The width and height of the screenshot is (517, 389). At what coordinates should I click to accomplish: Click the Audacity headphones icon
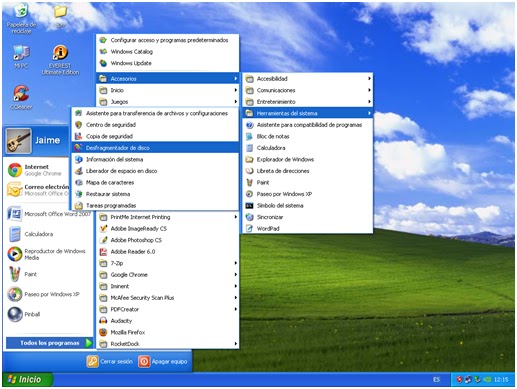click(103, 321)
